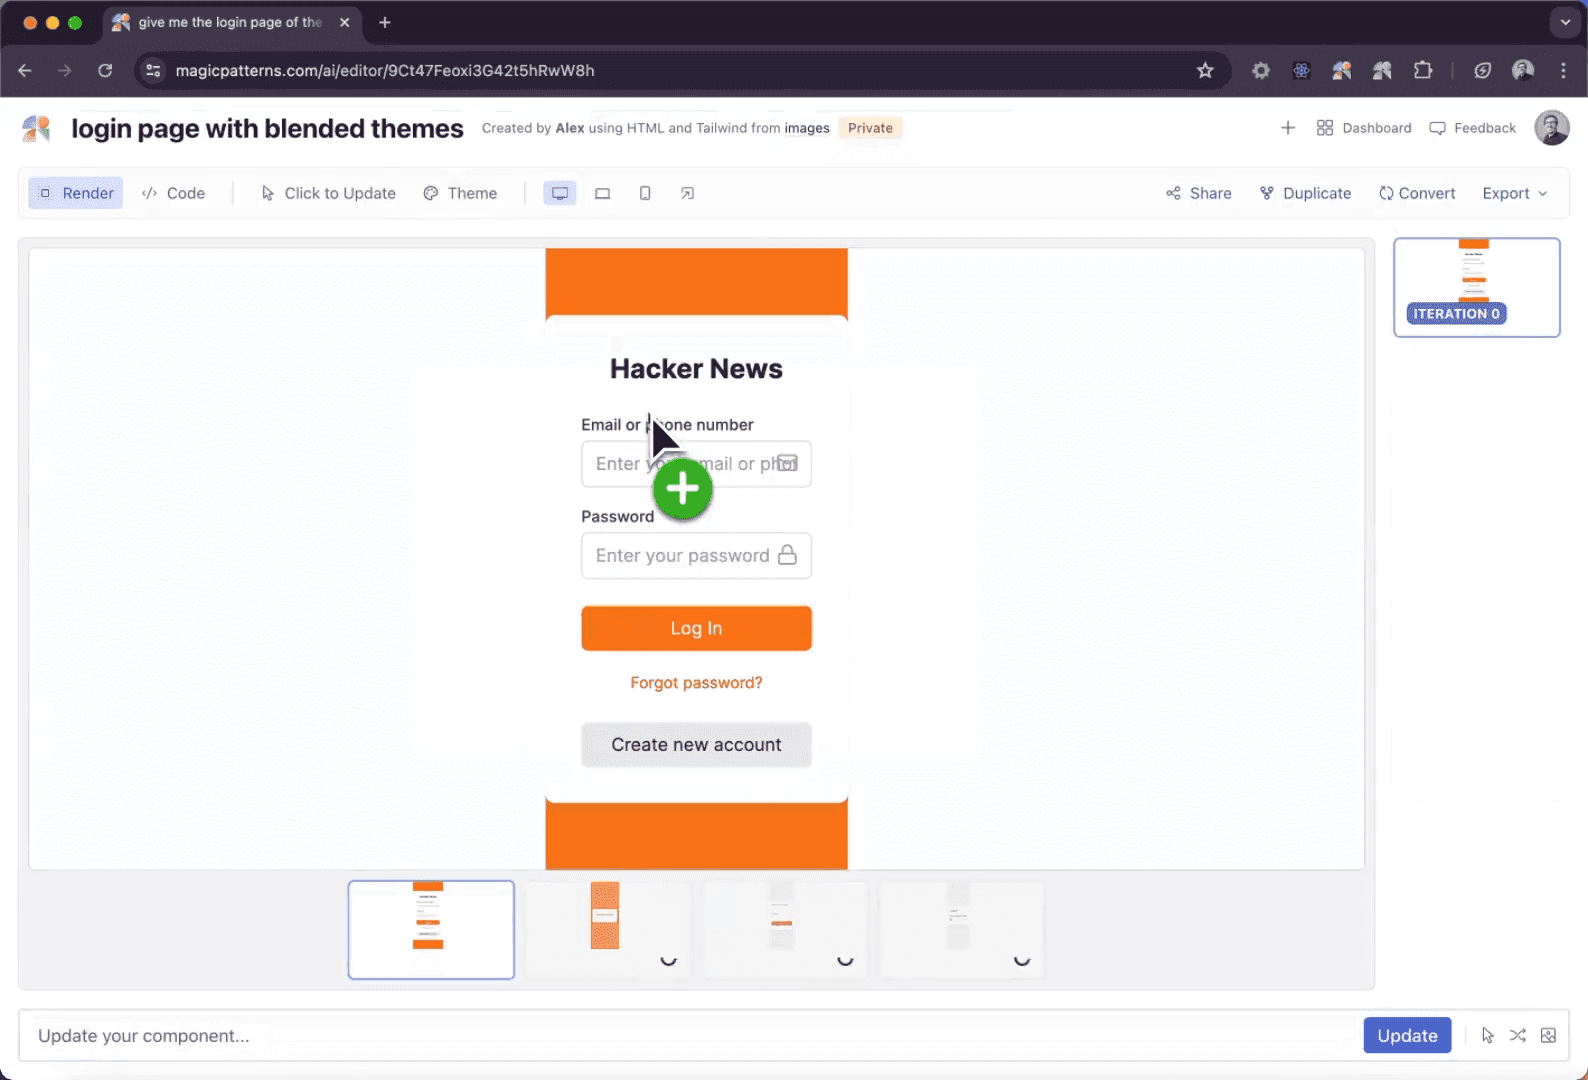Screen dimensions: 1588x1080
Task: Open the browser Extensions puzzle menu
Action: point(1423,70)
